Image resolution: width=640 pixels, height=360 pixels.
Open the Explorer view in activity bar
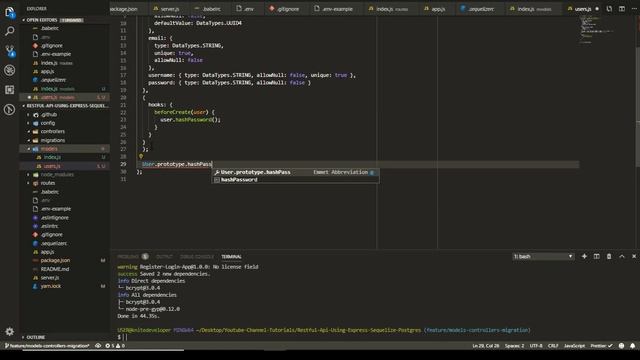tap(9, 12)
